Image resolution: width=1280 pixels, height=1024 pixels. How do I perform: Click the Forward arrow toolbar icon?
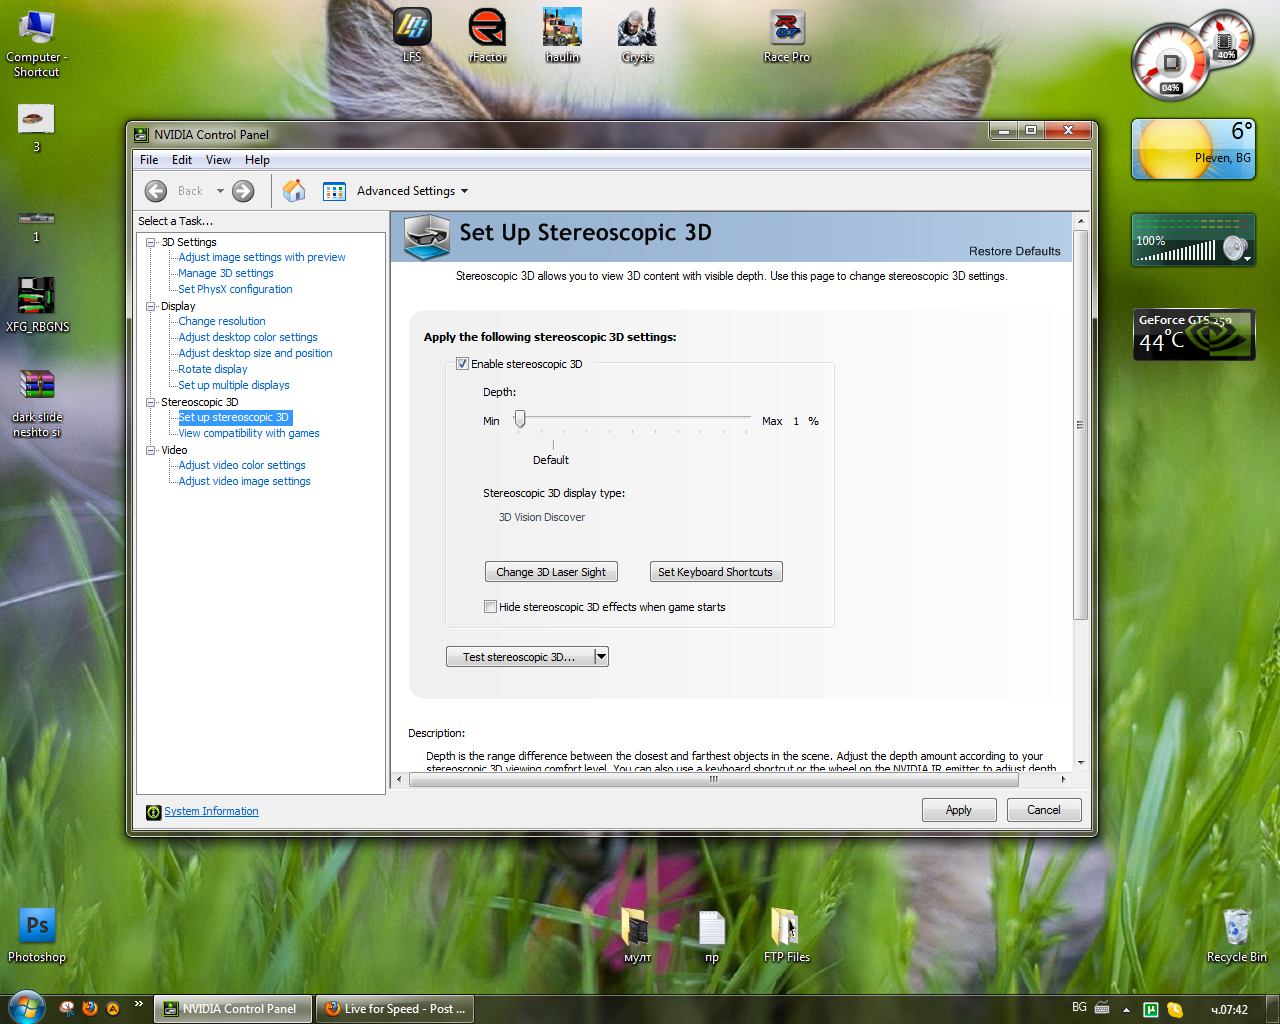tap(243, 191)
